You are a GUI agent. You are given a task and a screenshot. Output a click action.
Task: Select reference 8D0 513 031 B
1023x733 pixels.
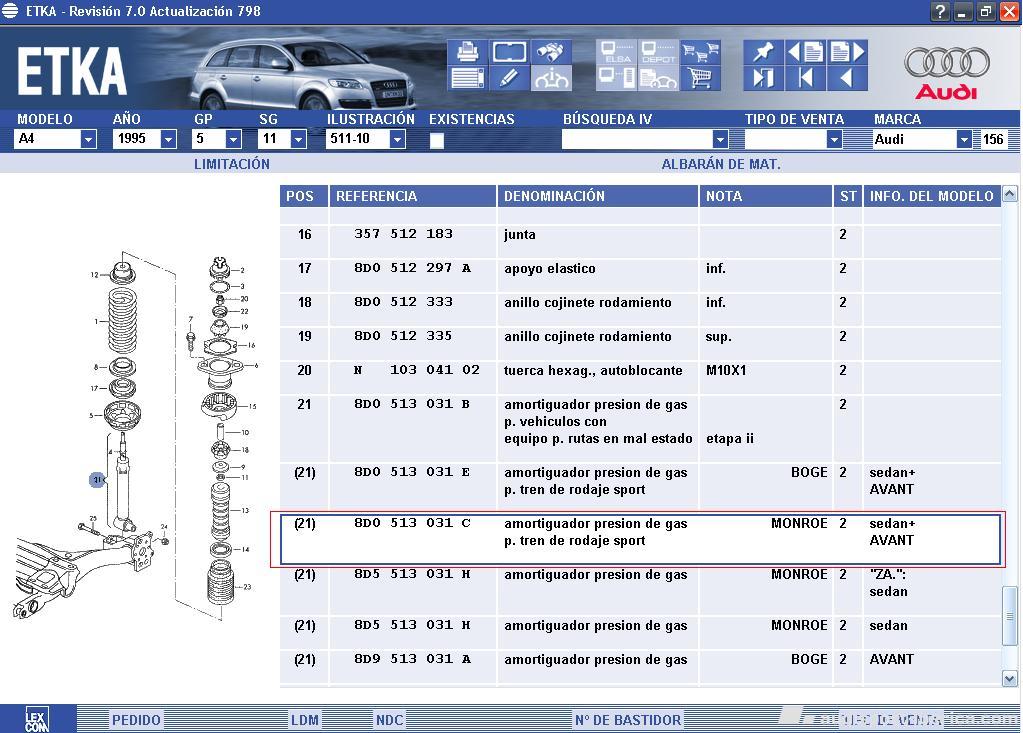(x=412, y=404)
